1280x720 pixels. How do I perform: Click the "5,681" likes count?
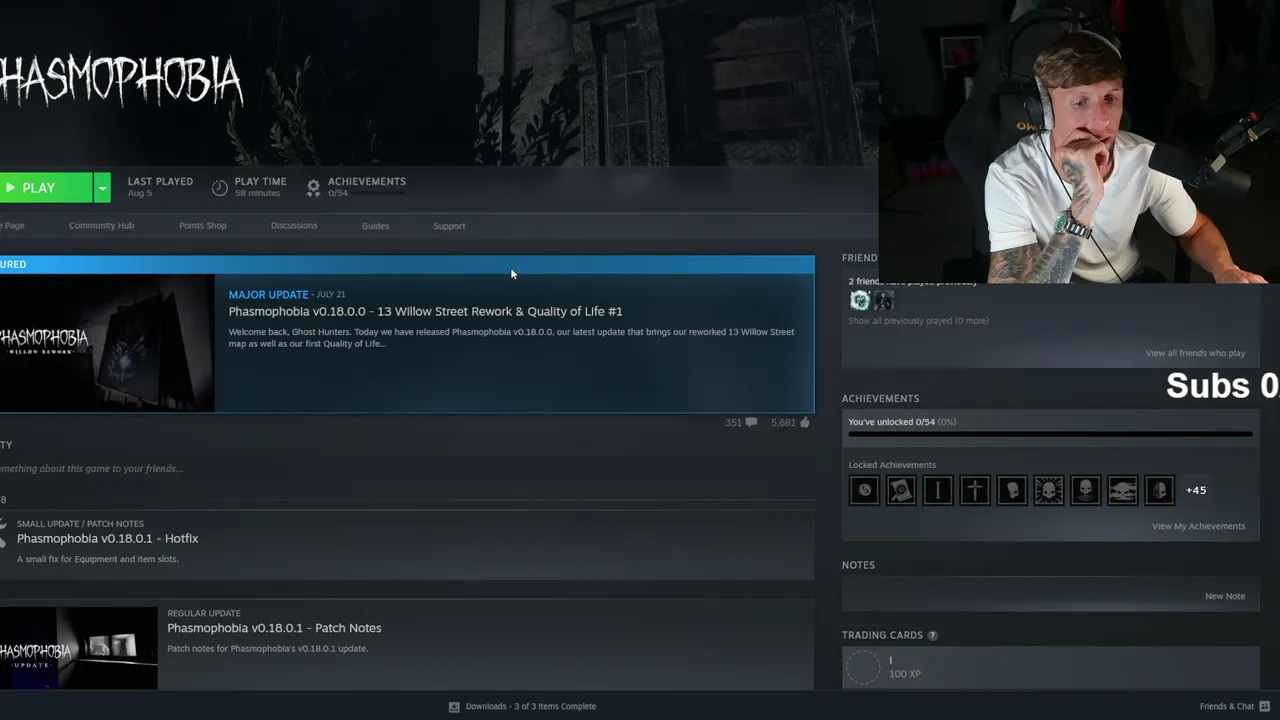pos(783,423)
